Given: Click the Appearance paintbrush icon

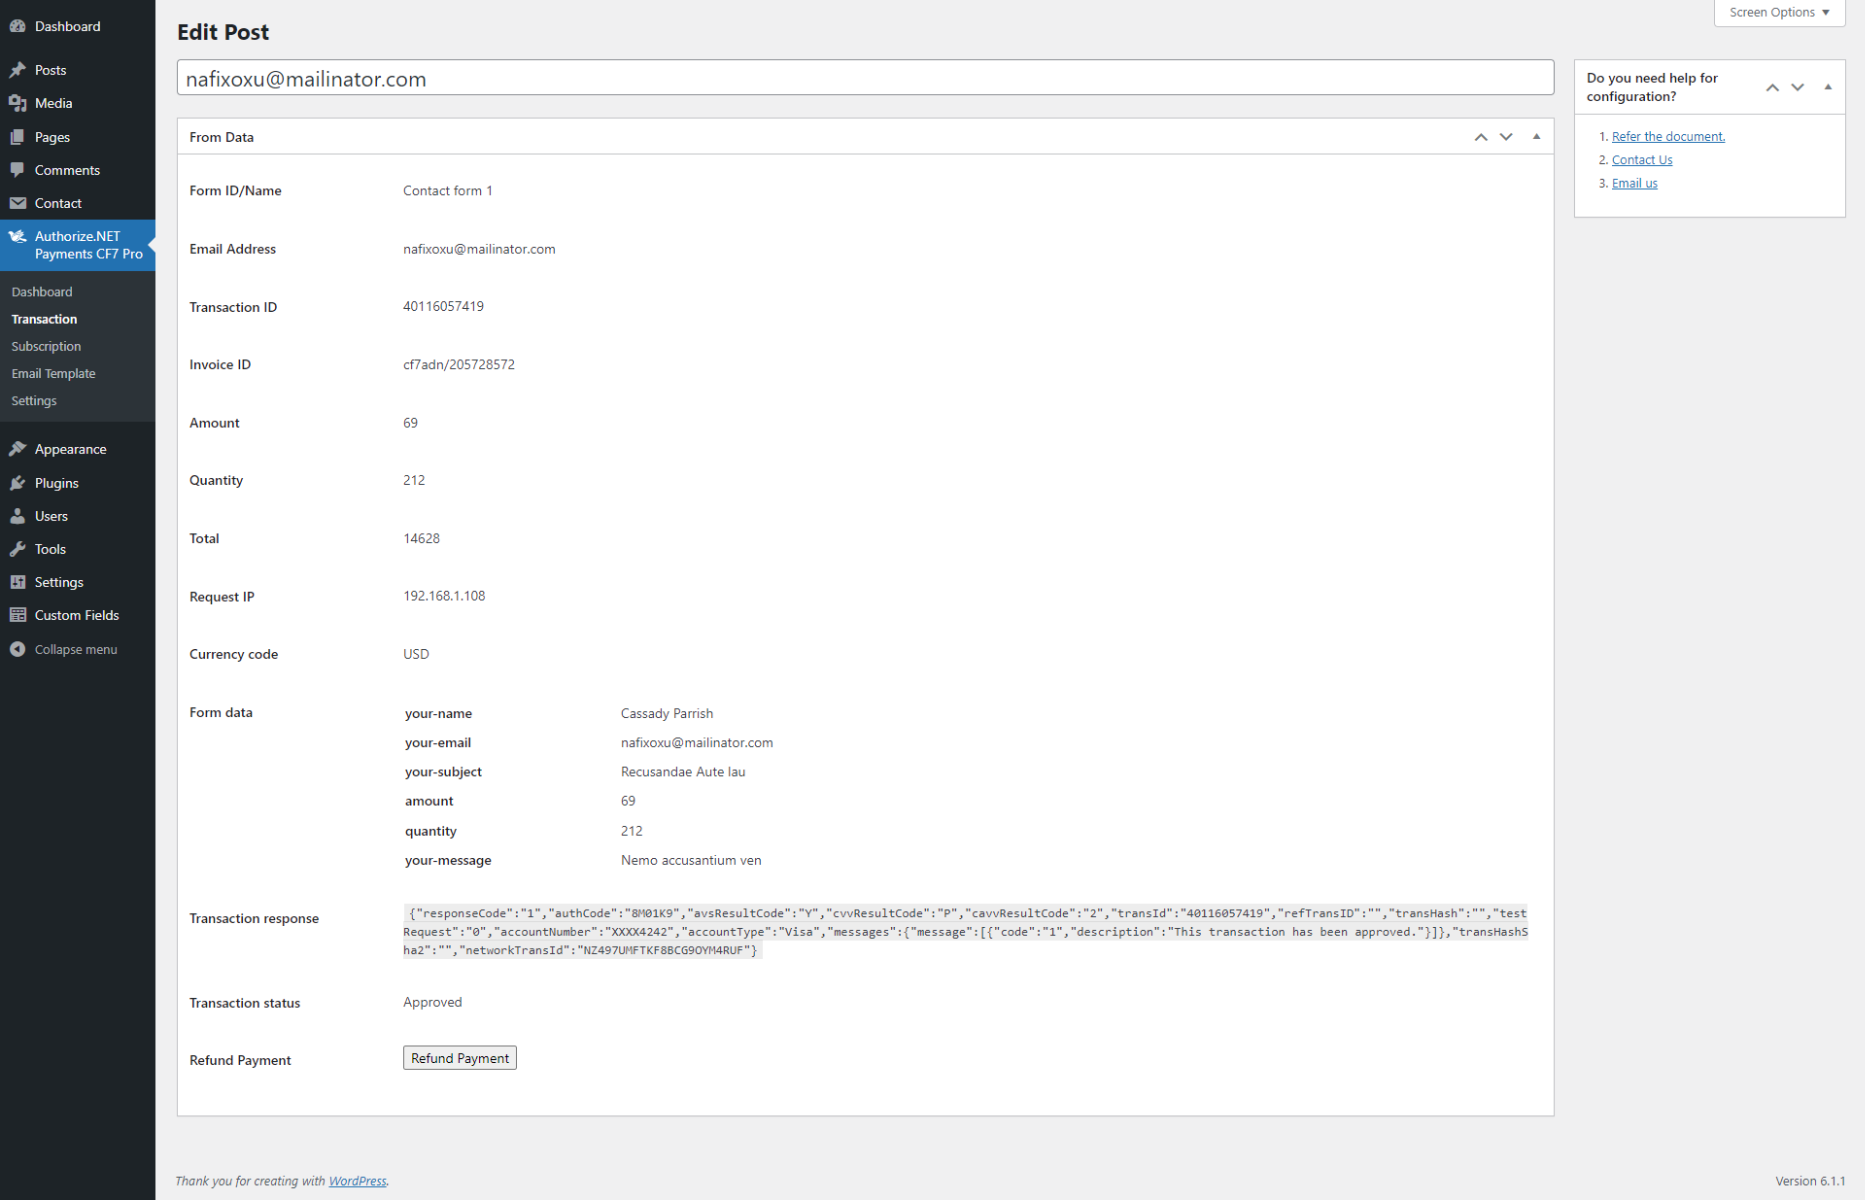Looking at the screenshot, I should [x=18, y=449].
